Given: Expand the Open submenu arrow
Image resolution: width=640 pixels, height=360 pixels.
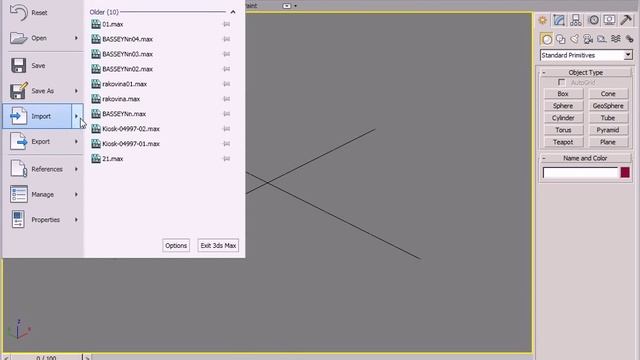Looking at the screenshot, I should (x=76, y=38).
